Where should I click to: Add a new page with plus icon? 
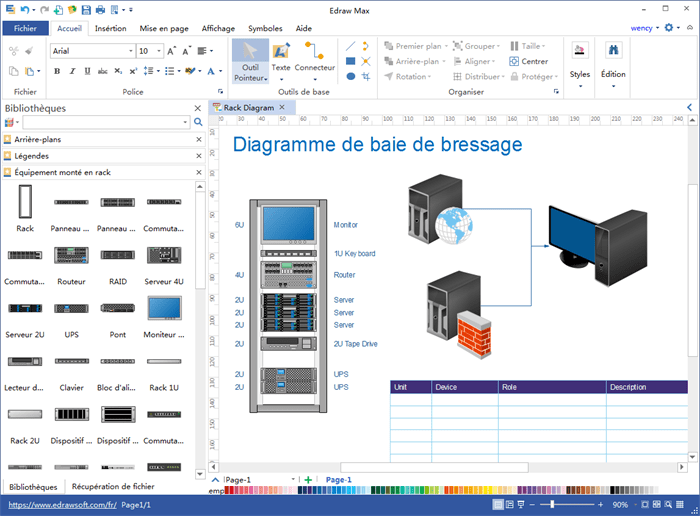(308, 480)
